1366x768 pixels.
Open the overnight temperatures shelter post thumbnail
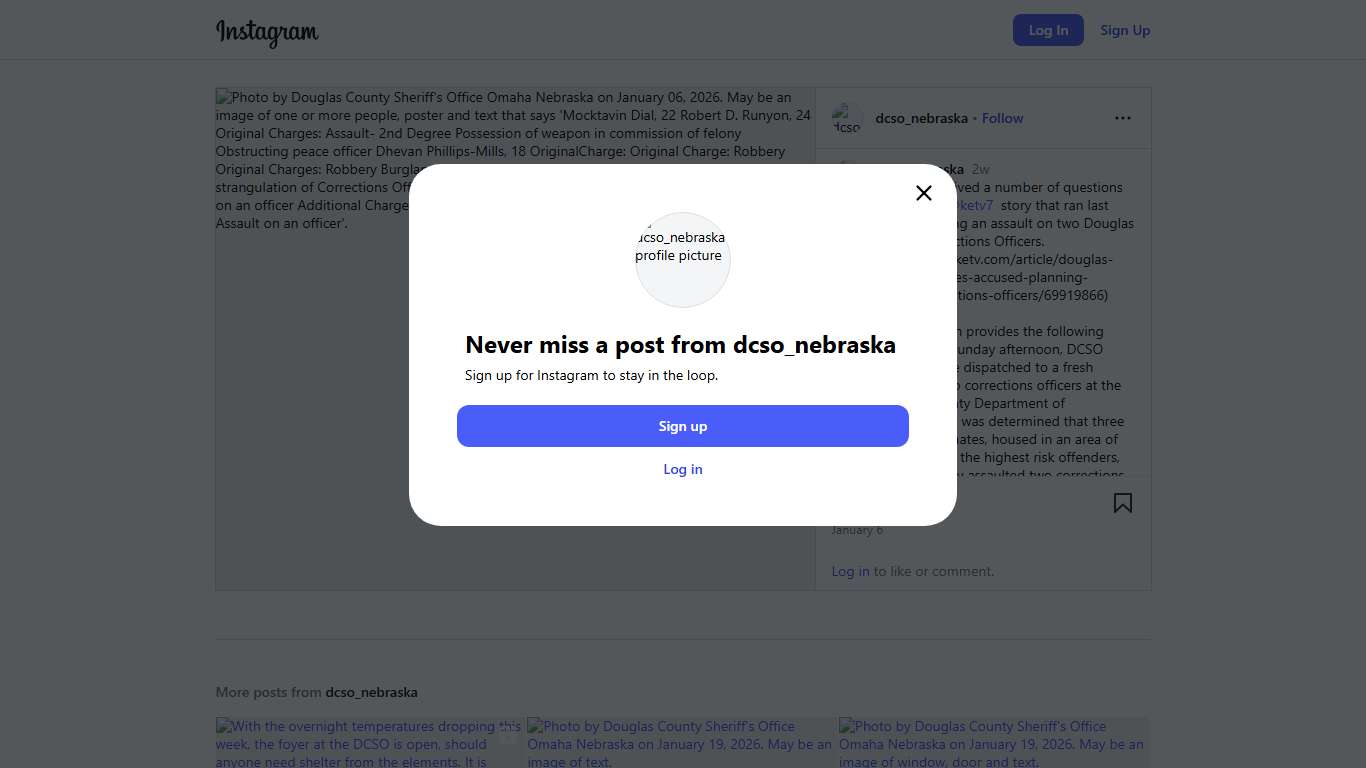coord(370,743)
